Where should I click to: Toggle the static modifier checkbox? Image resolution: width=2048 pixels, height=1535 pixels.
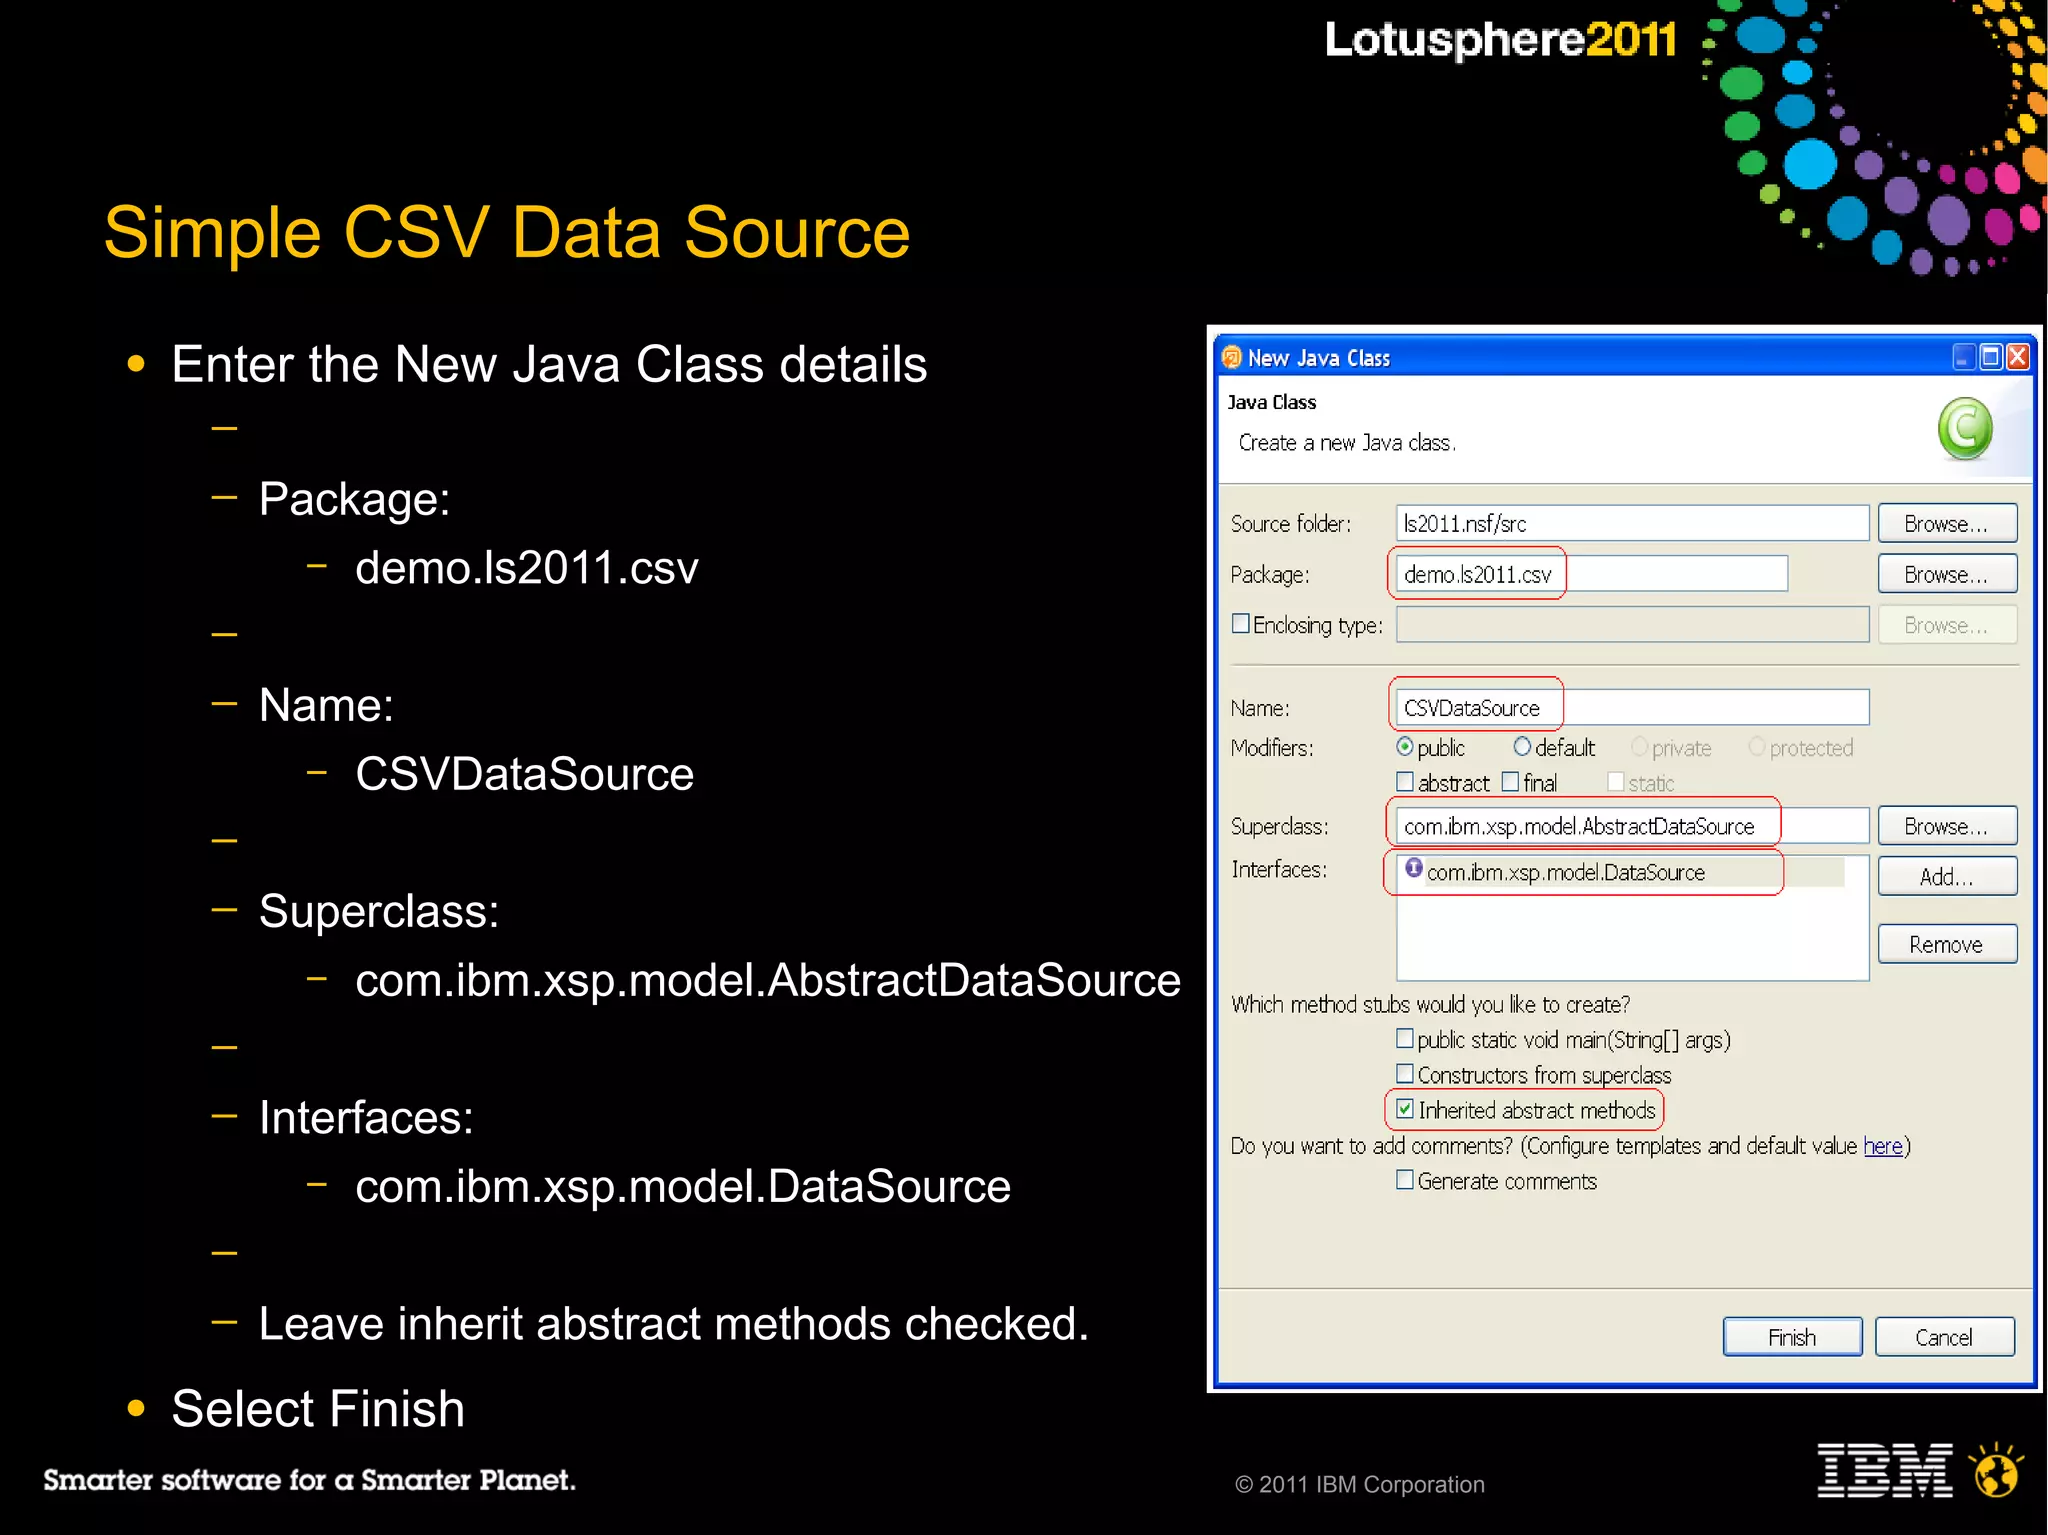[1616, 781]
